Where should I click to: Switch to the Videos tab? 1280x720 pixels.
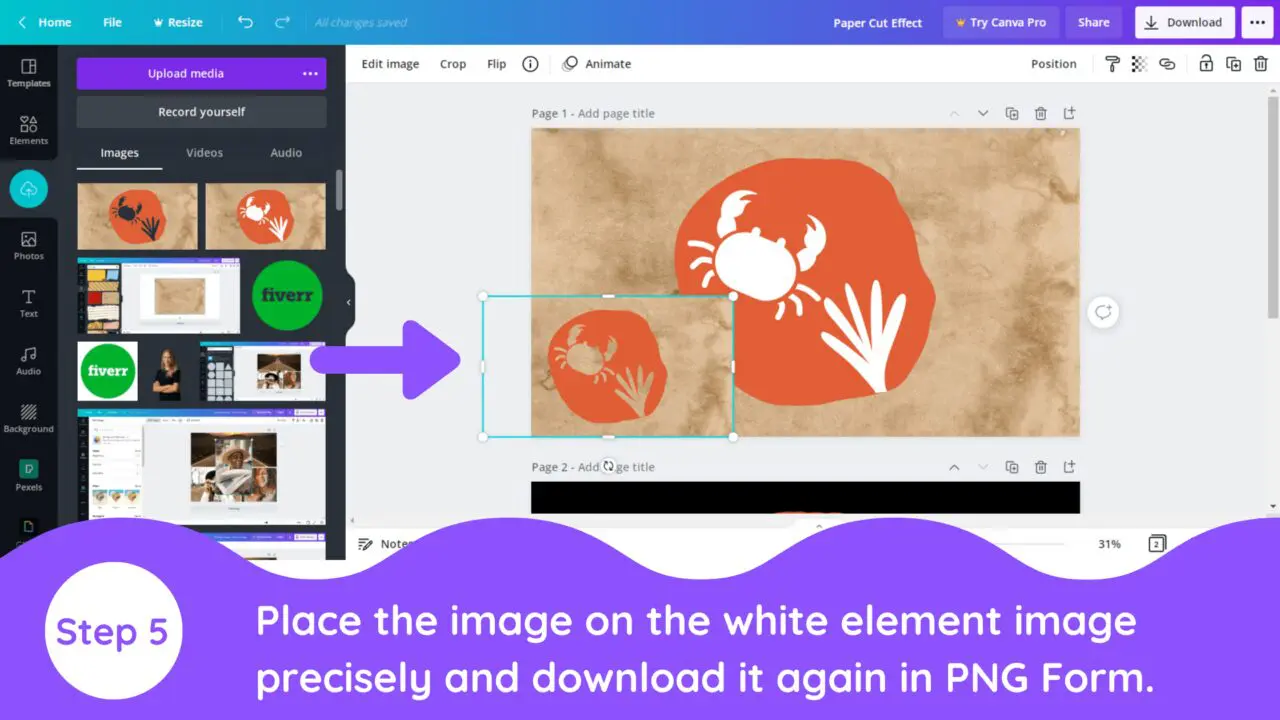coord(204,152)
